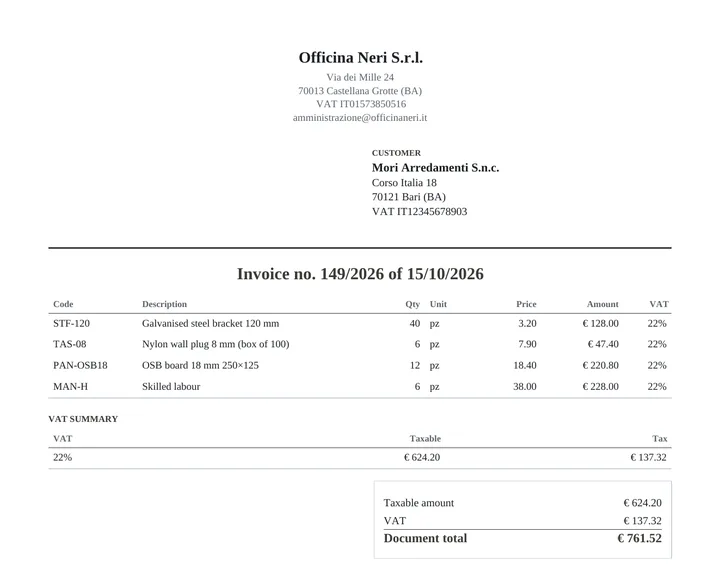Select the quantity 12 in the PAN-OSB18 row

tap(415, 365)
